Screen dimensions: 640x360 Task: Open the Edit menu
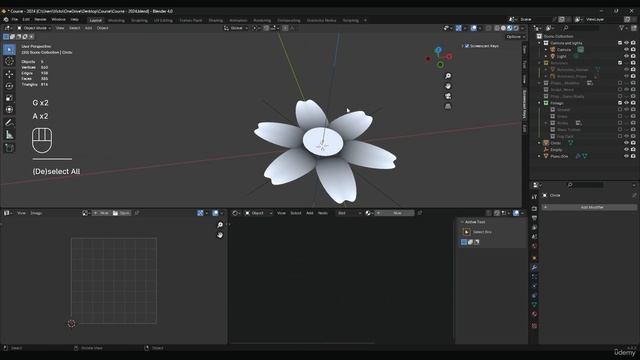tap(26, 20)
